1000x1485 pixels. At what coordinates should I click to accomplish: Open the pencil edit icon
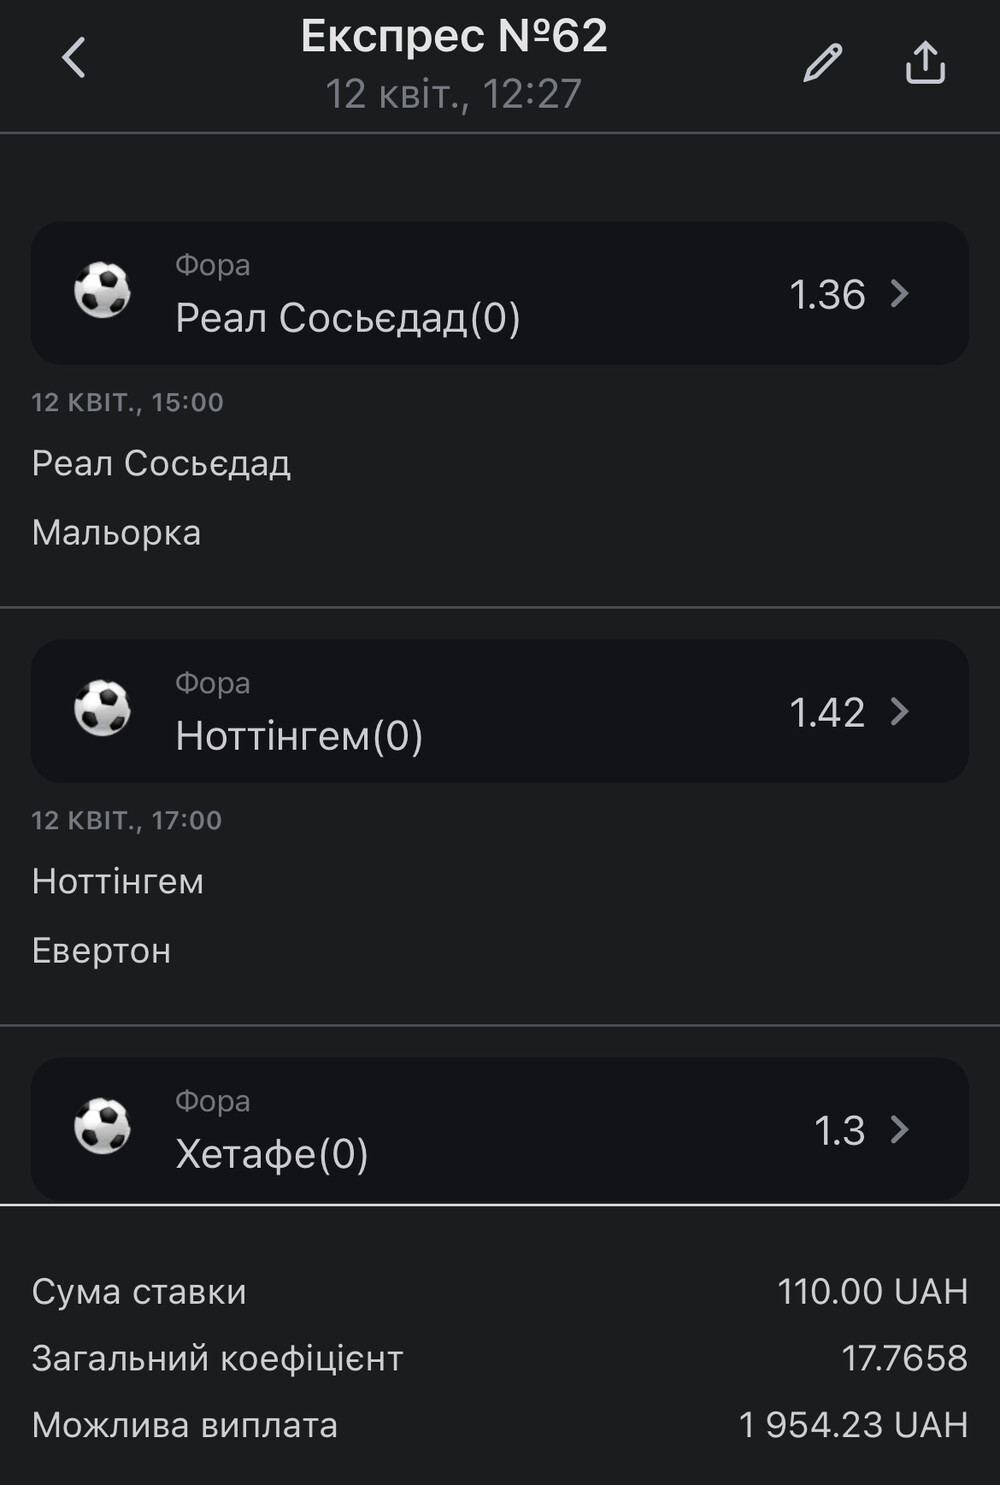(x=823, y=63)
